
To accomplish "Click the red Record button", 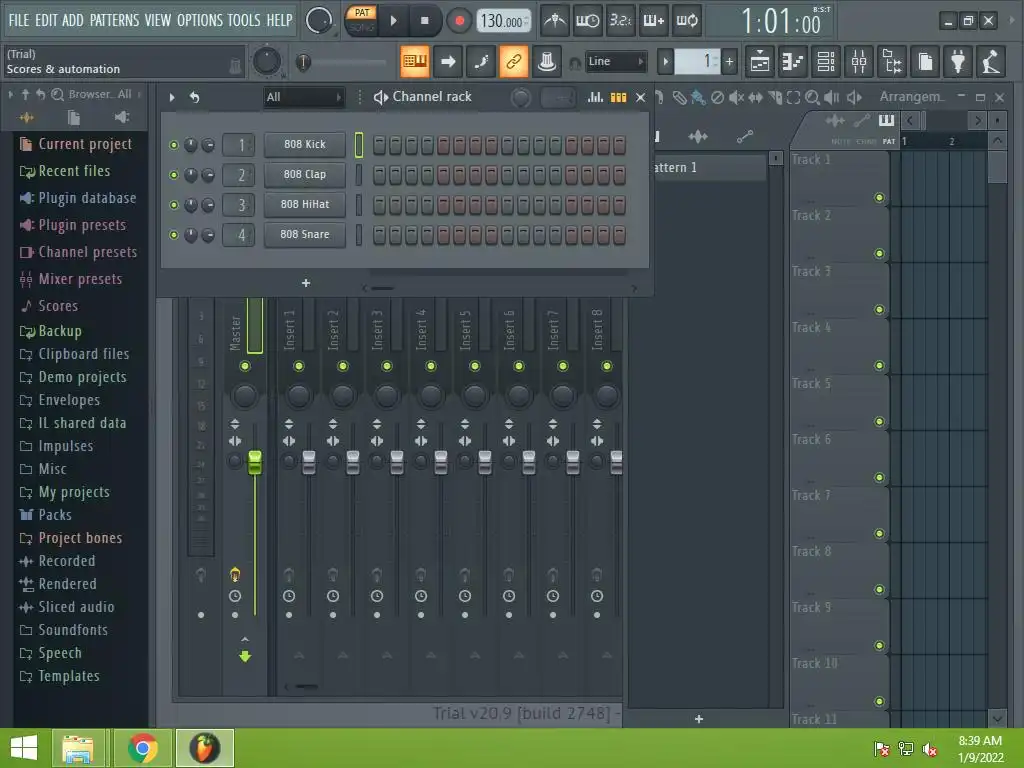I will 459,21.
